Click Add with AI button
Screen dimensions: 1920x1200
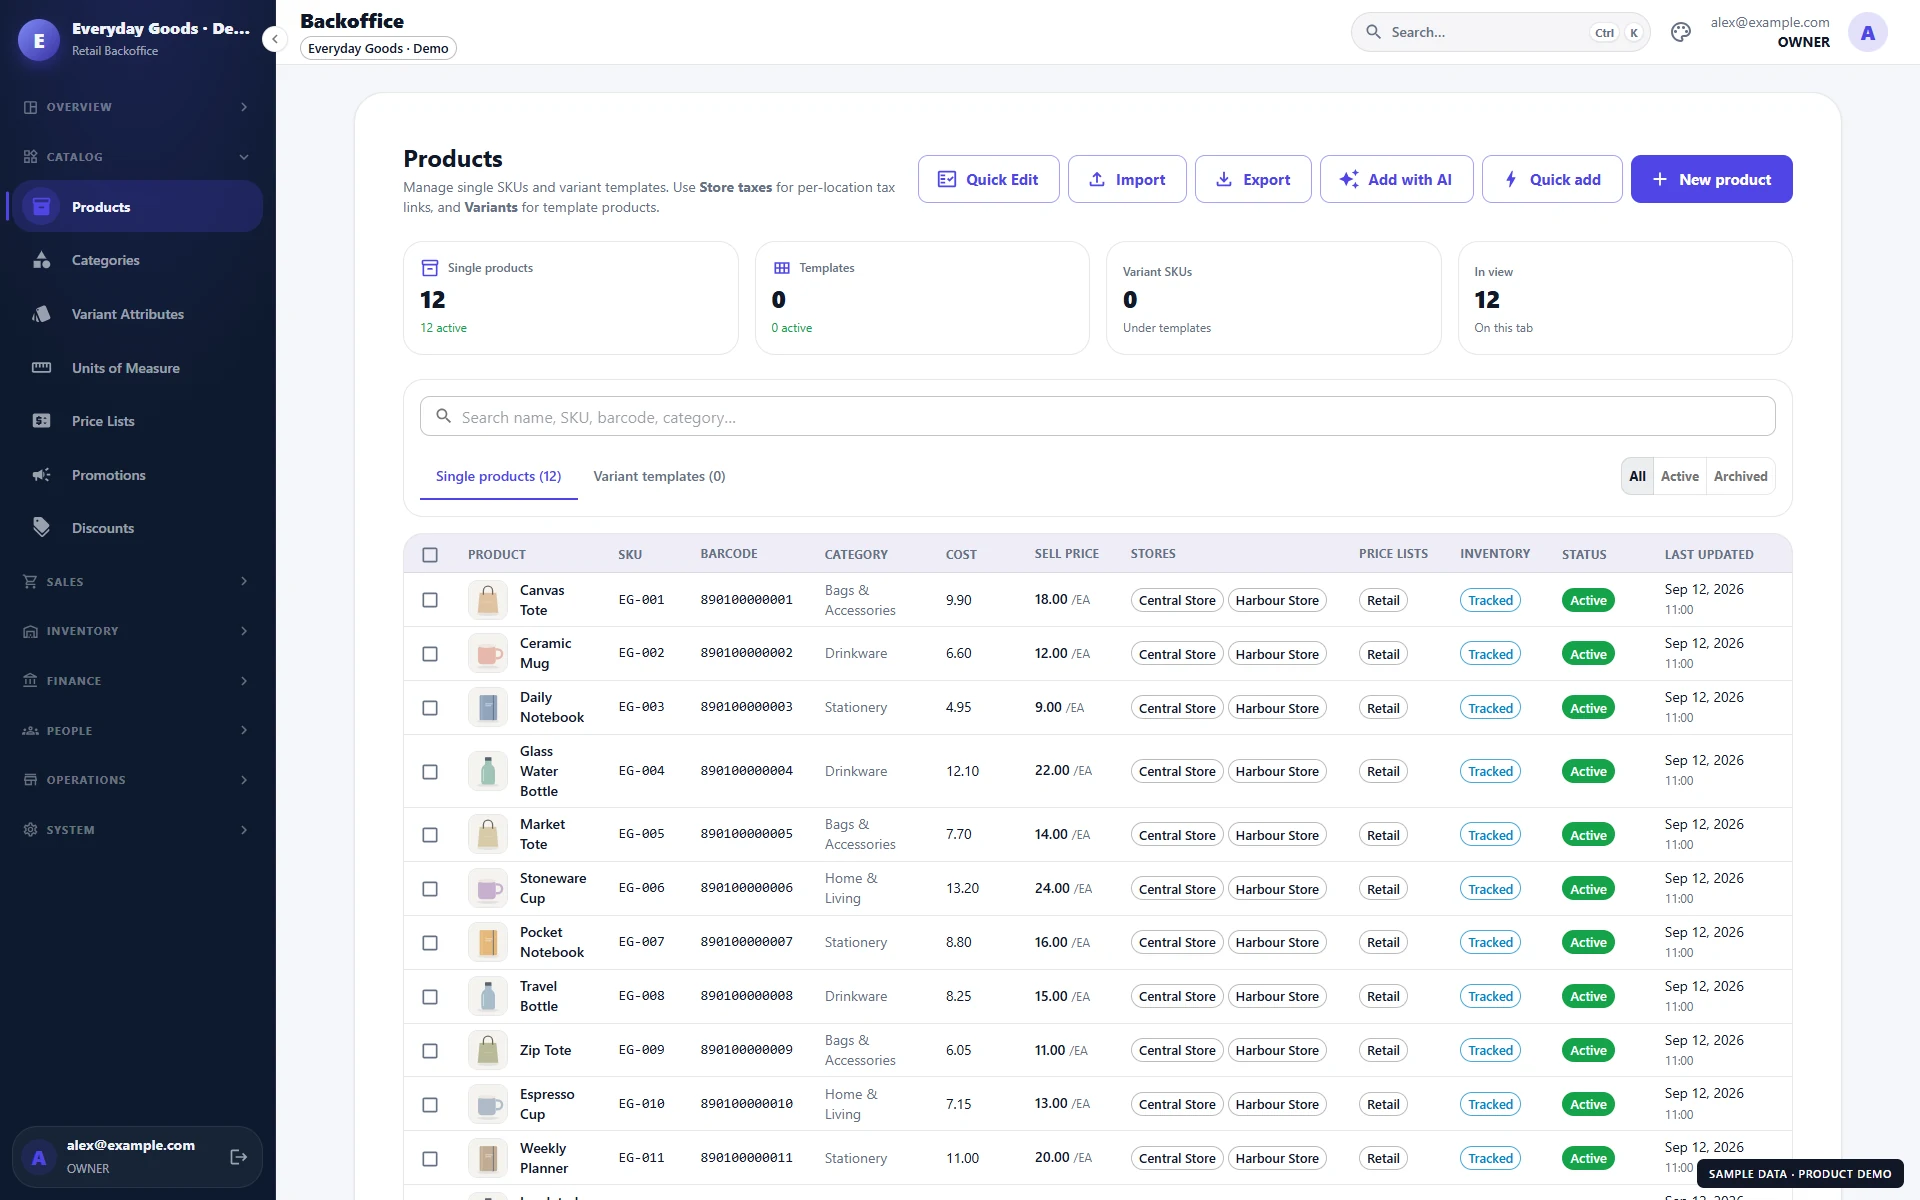(1396, 179)
